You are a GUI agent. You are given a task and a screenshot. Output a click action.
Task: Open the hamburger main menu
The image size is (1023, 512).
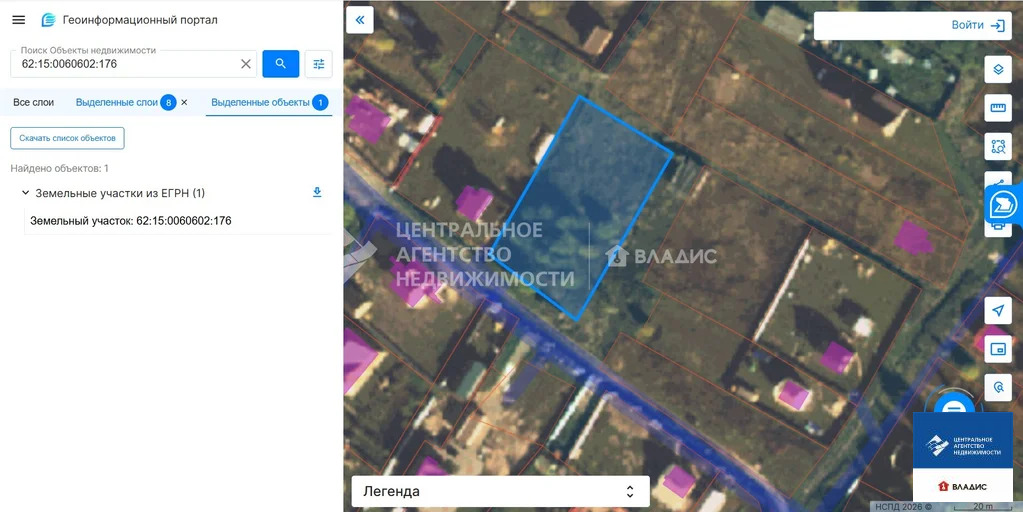19,20
